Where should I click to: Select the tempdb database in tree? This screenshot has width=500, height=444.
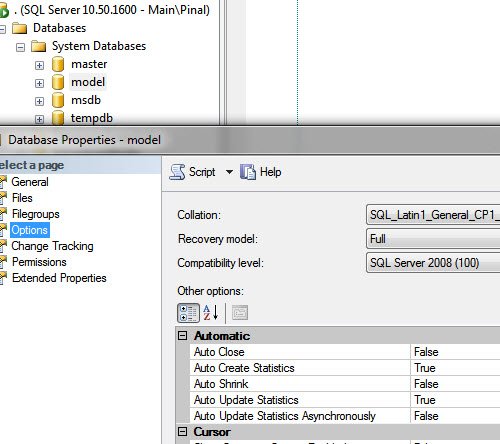[x=92, y=118]
